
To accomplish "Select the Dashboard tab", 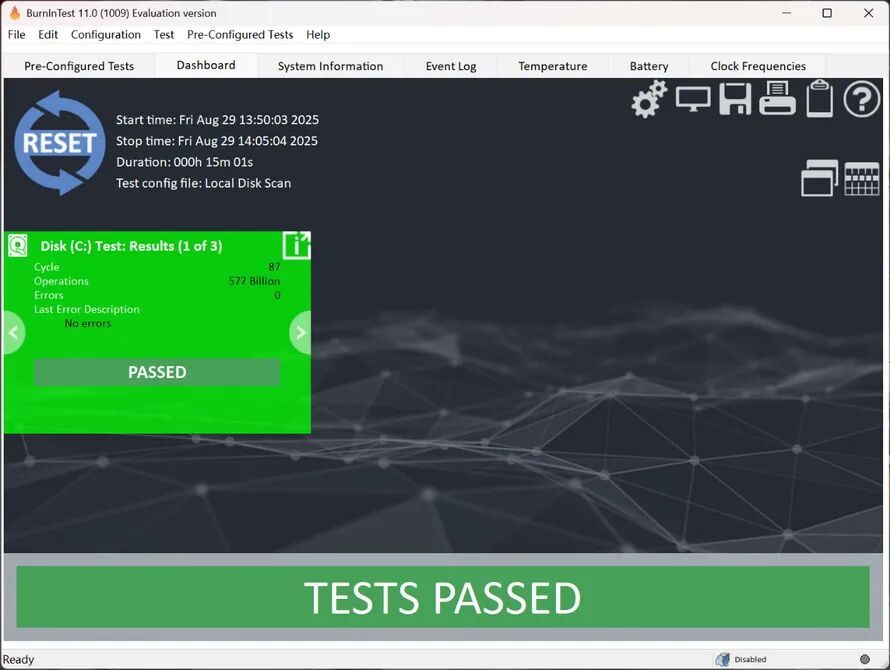I will (x=206, y=65).
